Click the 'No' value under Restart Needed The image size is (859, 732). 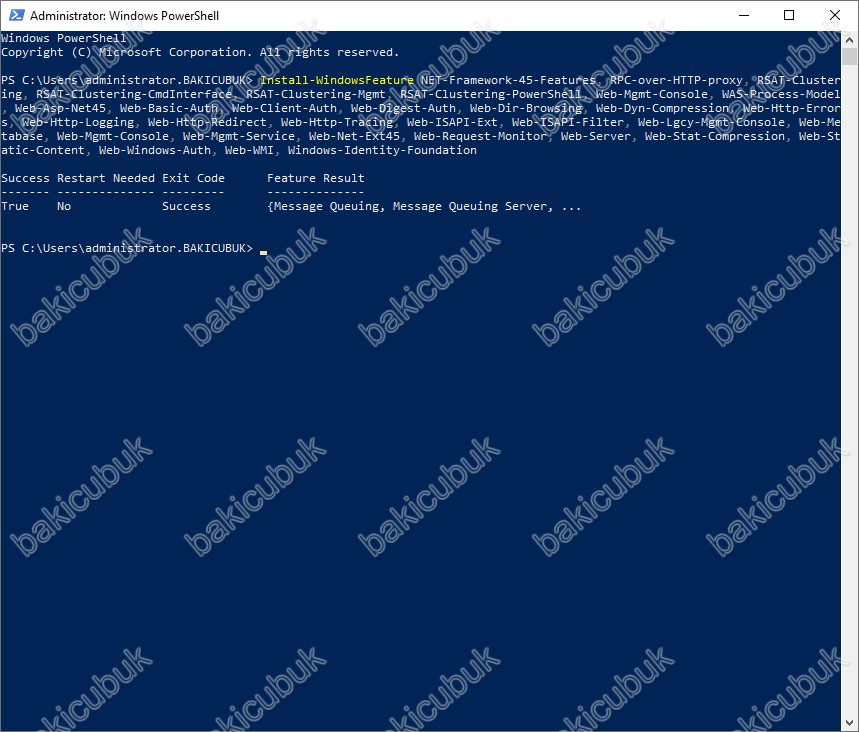(x=64, y=206)
